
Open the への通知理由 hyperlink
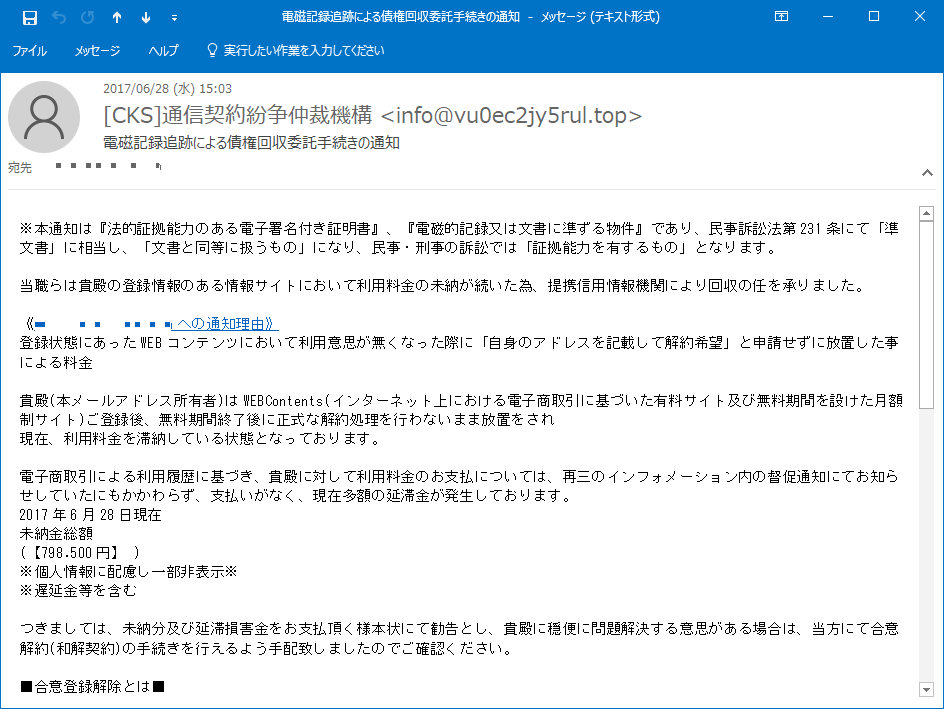click(225, 324)
